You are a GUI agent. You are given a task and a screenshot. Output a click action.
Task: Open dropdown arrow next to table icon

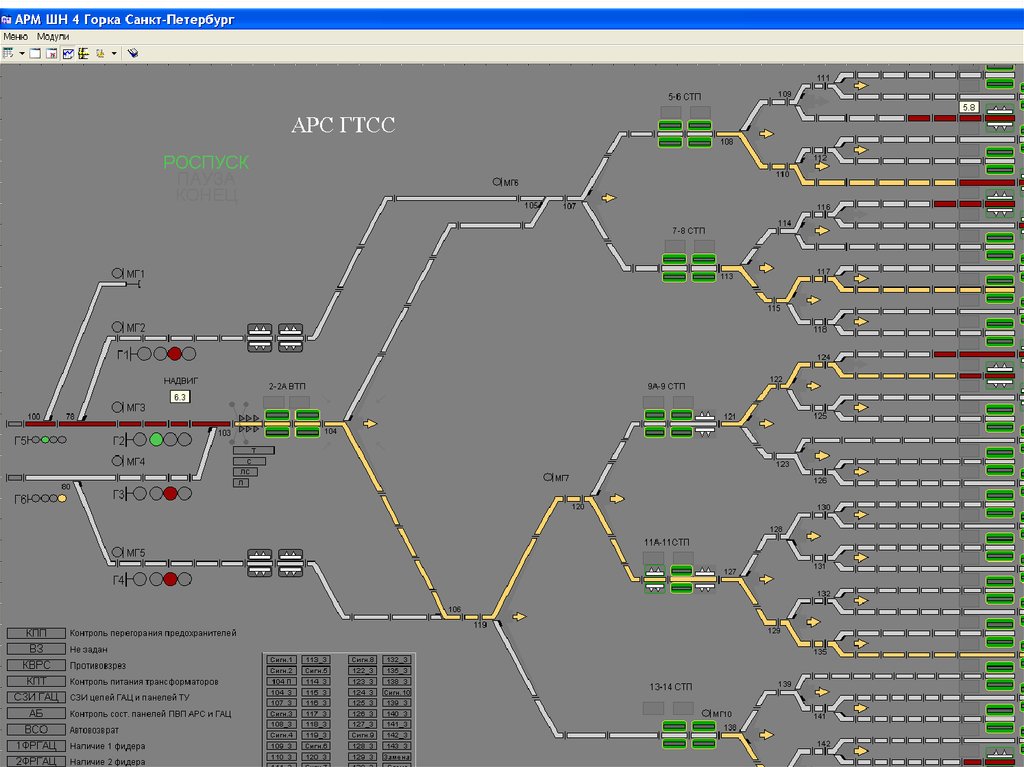tap(21, 53)
